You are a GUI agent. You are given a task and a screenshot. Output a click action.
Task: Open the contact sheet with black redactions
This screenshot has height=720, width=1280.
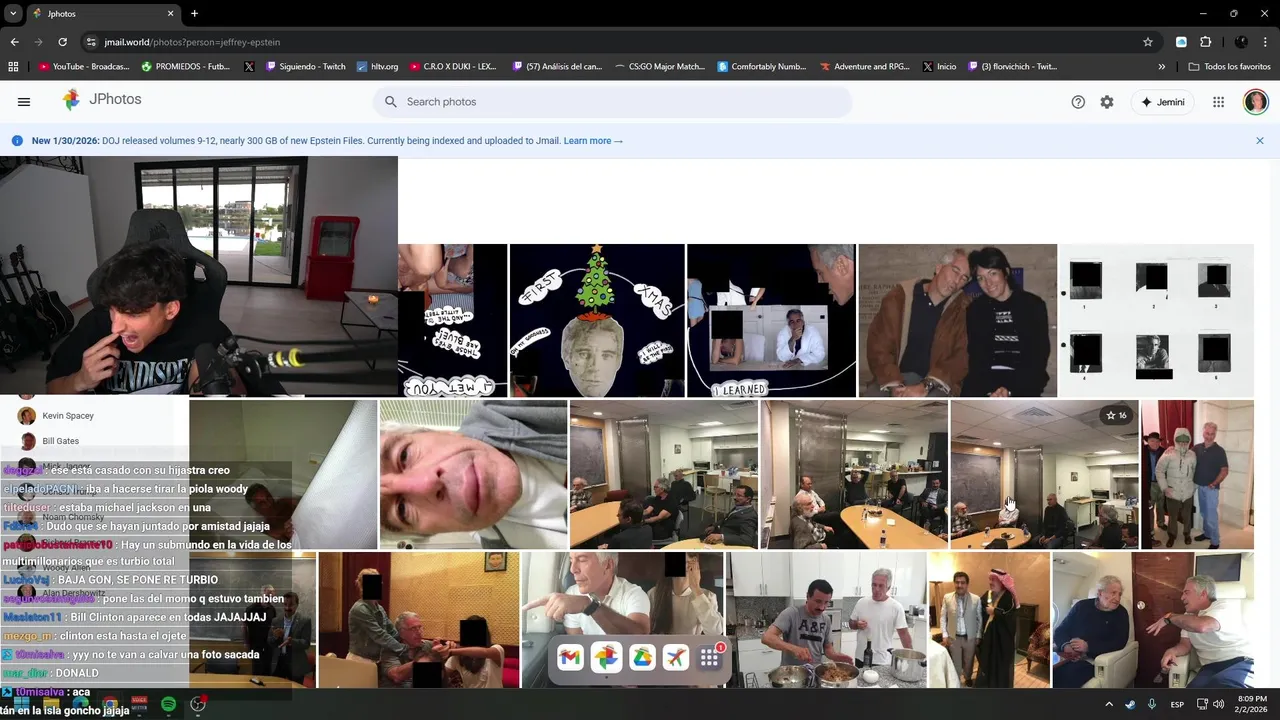(1156, 320)
